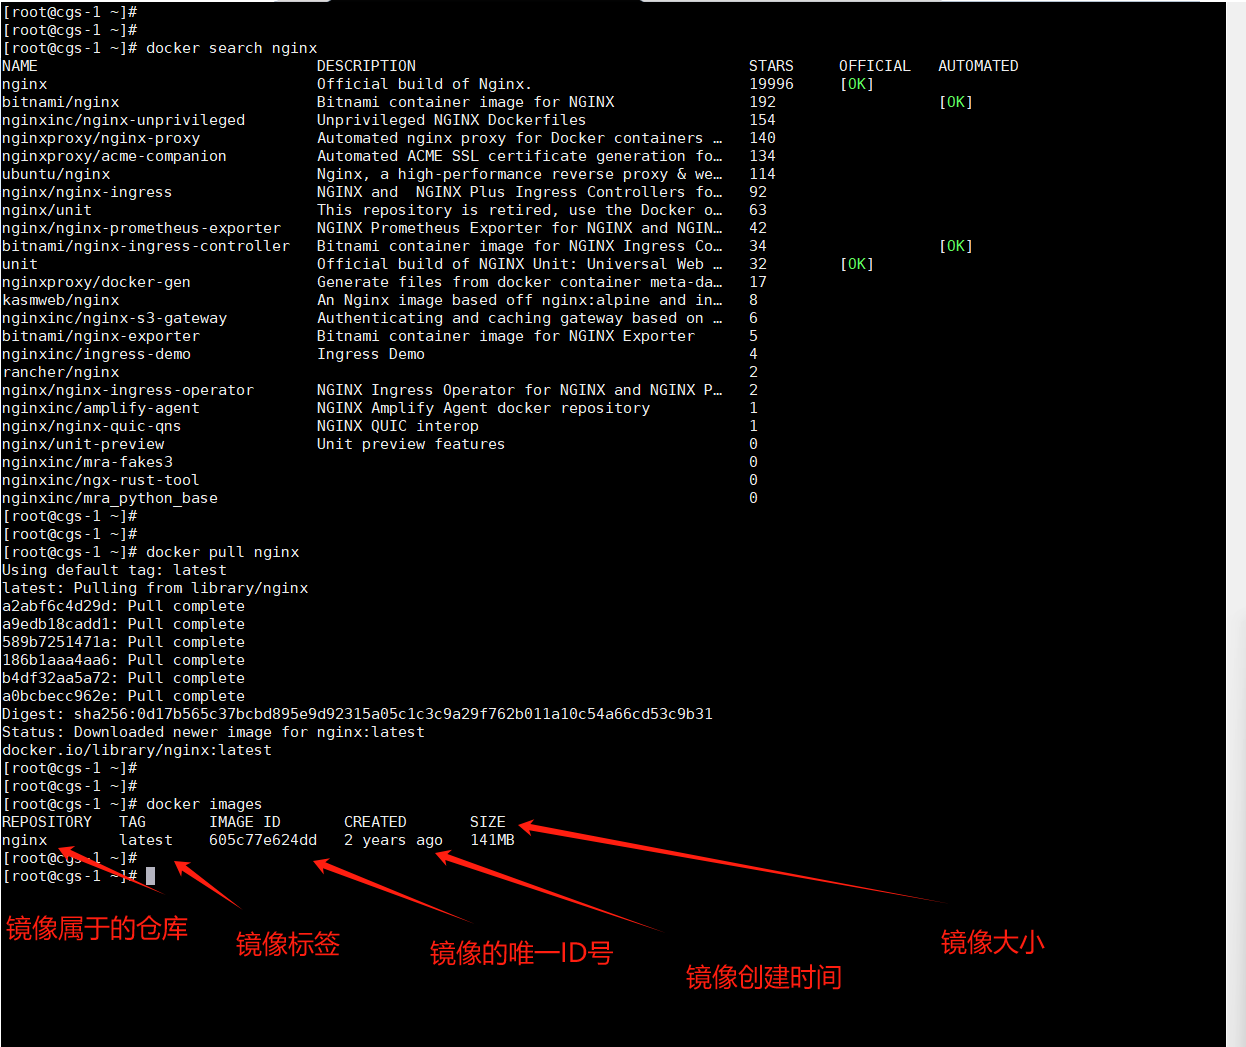Click the 'ubuntu/nginx' image name
Image resolution: width=1246 pixels, height=1047 pixels.
(x=56, y=174)
